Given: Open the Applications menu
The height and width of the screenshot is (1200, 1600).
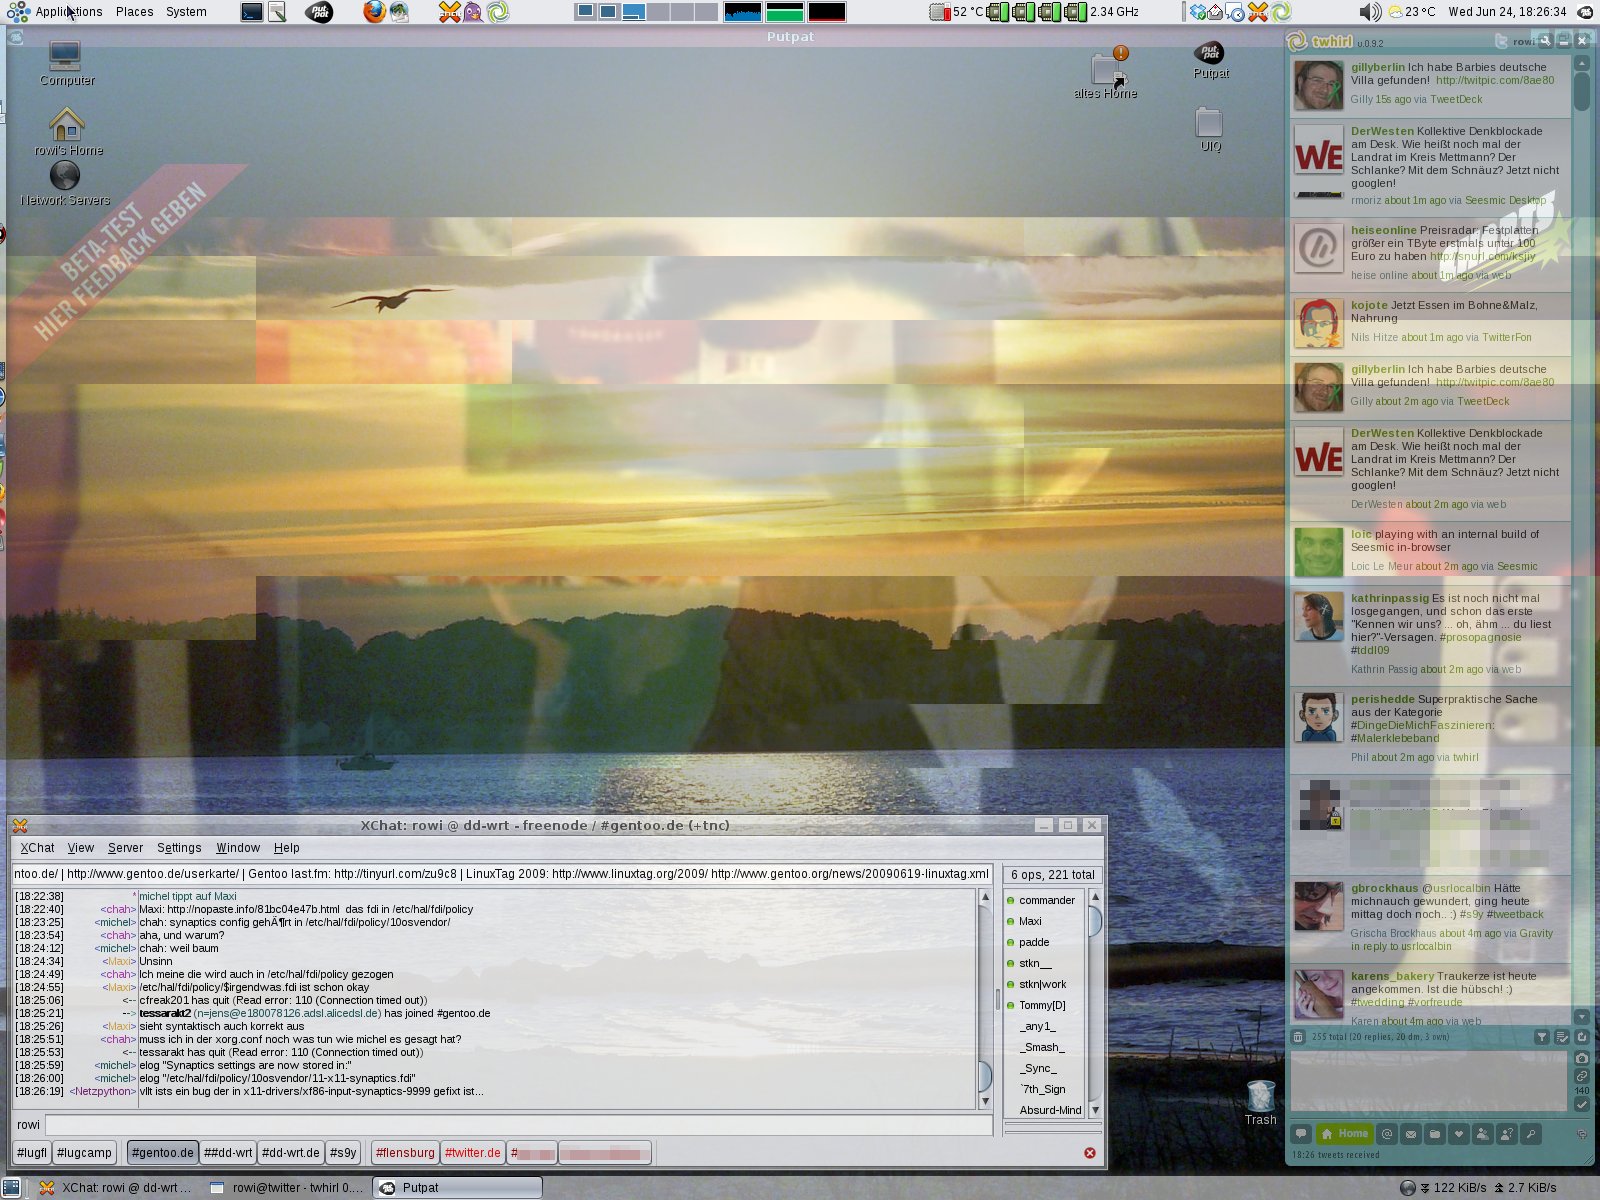Looking at the screenshot, I should coord(69,12).
